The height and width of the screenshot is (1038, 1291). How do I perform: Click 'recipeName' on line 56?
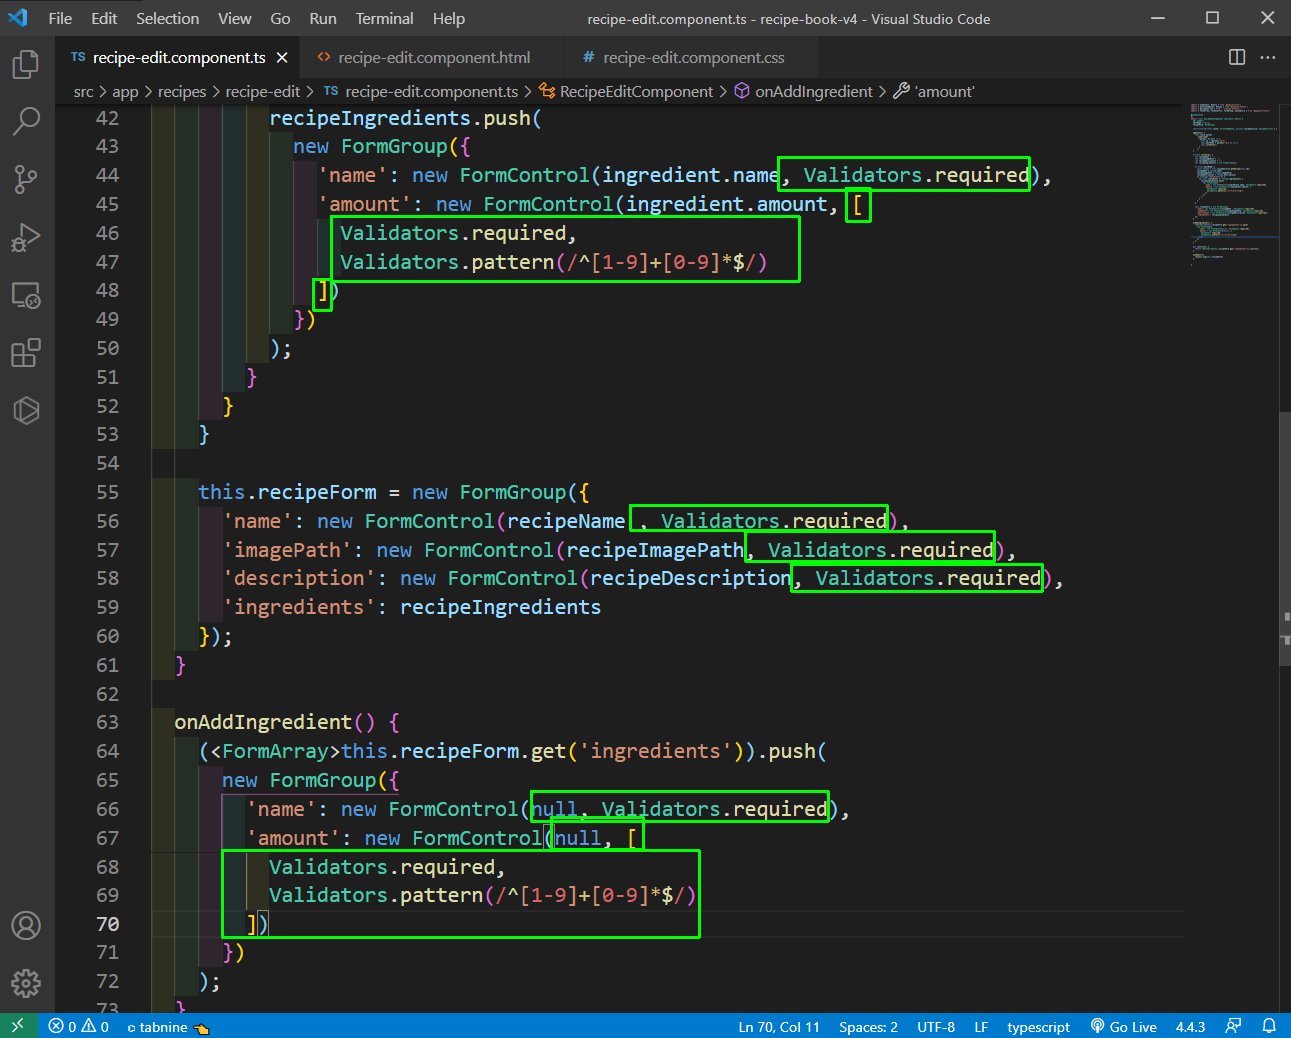click(566, 521)
